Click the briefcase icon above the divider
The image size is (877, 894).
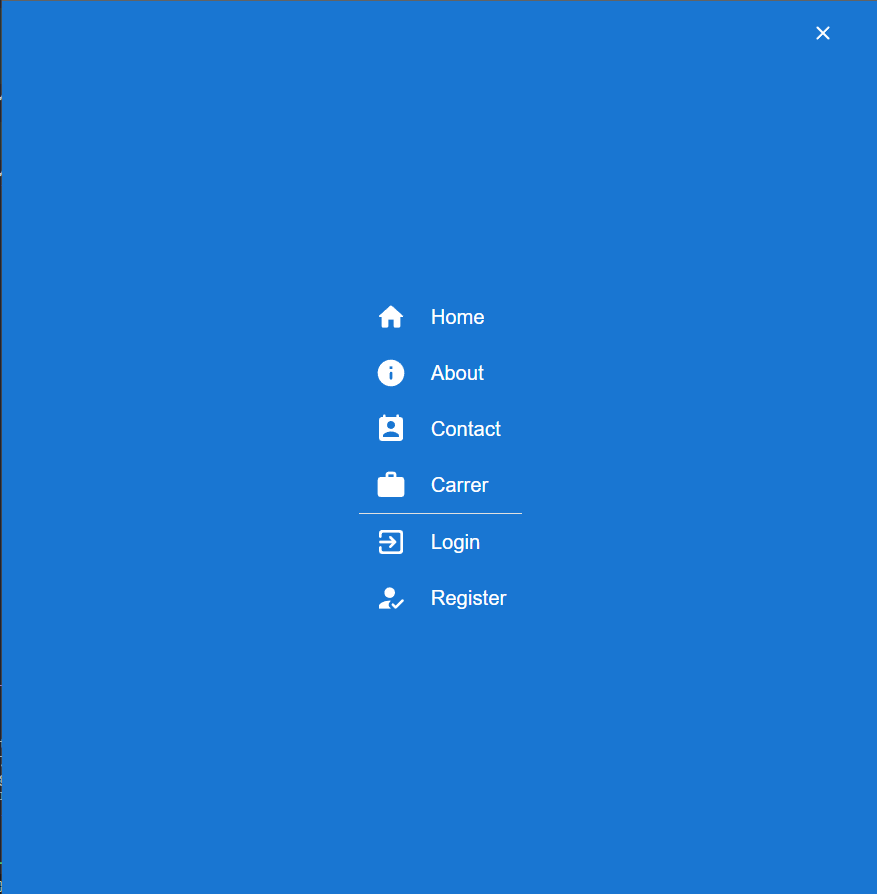(x=391, y=484)
